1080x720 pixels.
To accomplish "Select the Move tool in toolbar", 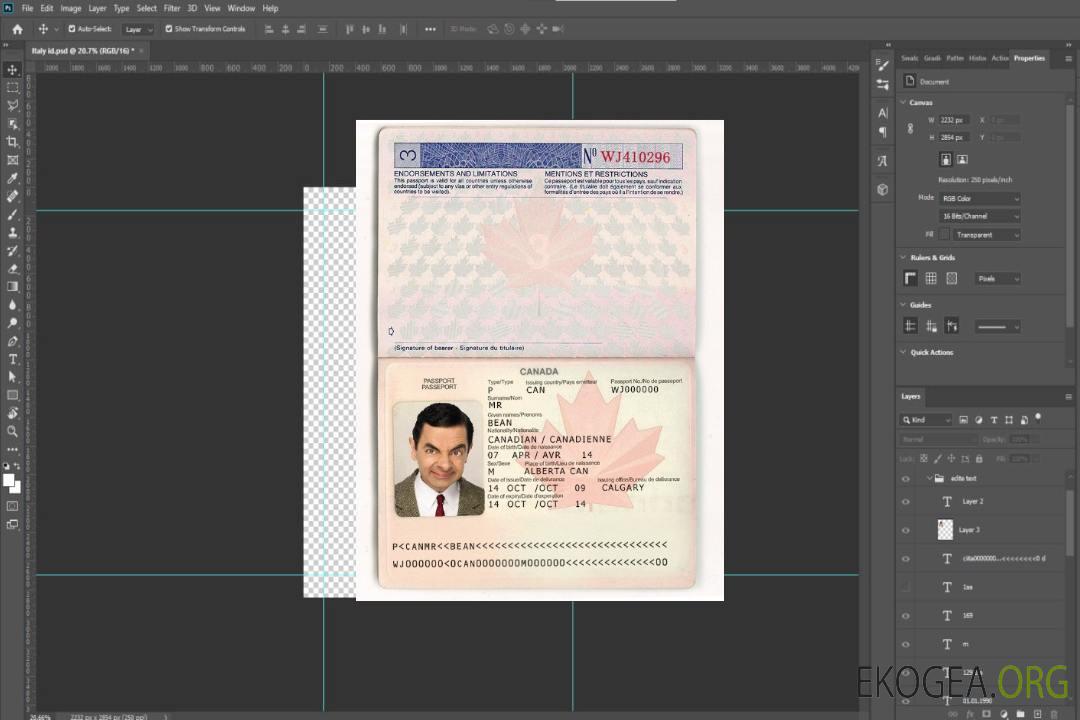I will pyautogui.click(x=12, y=70).
